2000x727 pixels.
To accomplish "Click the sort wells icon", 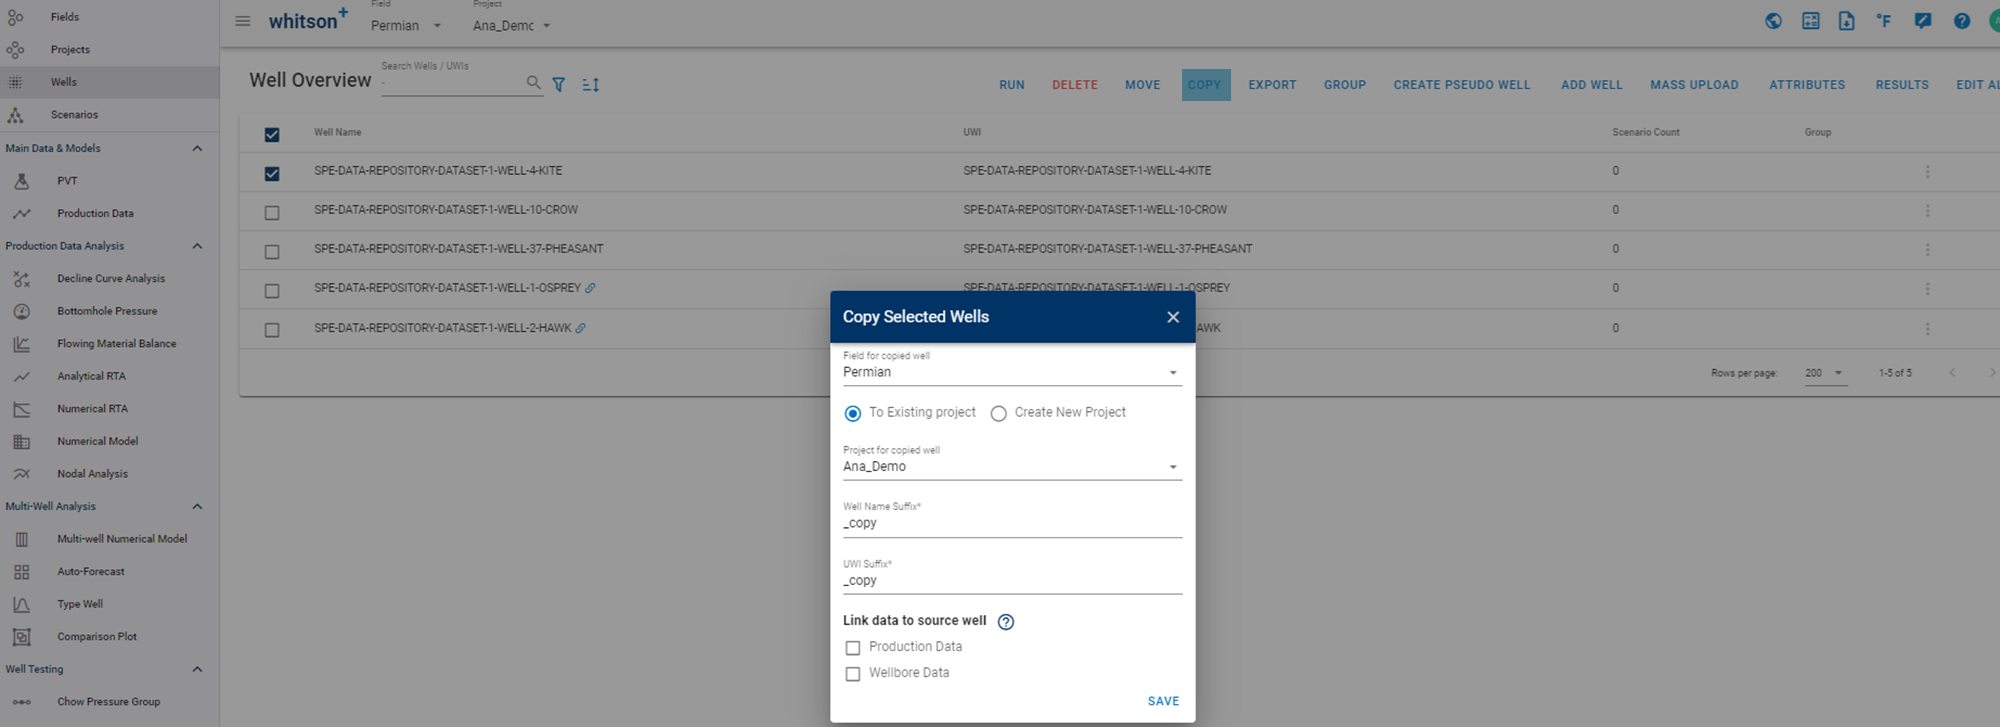I will [591, 85].
